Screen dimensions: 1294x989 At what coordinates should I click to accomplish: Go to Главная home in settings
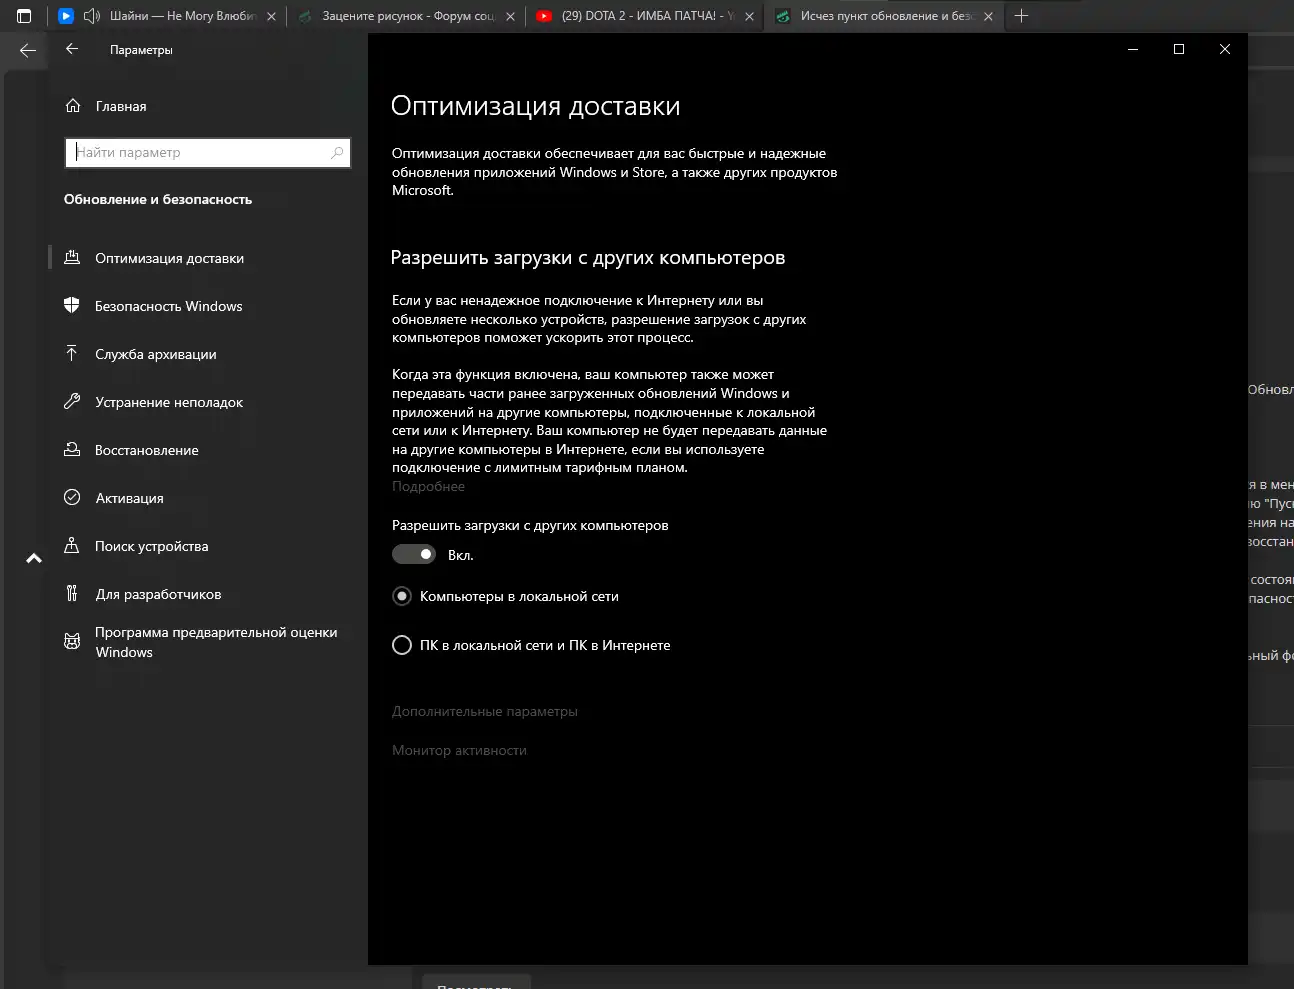[x=120, y=107]
